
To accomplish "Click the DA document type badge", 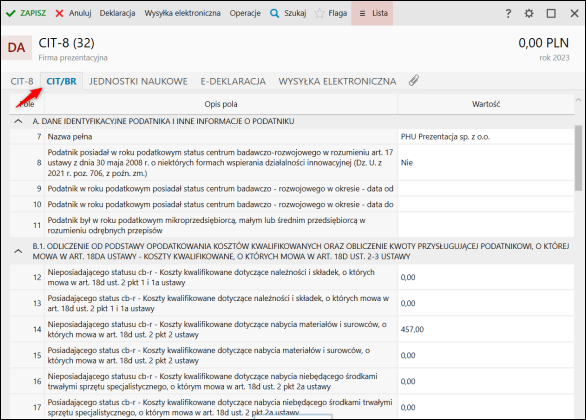I will pyautogui.click(x=16, y=48).
